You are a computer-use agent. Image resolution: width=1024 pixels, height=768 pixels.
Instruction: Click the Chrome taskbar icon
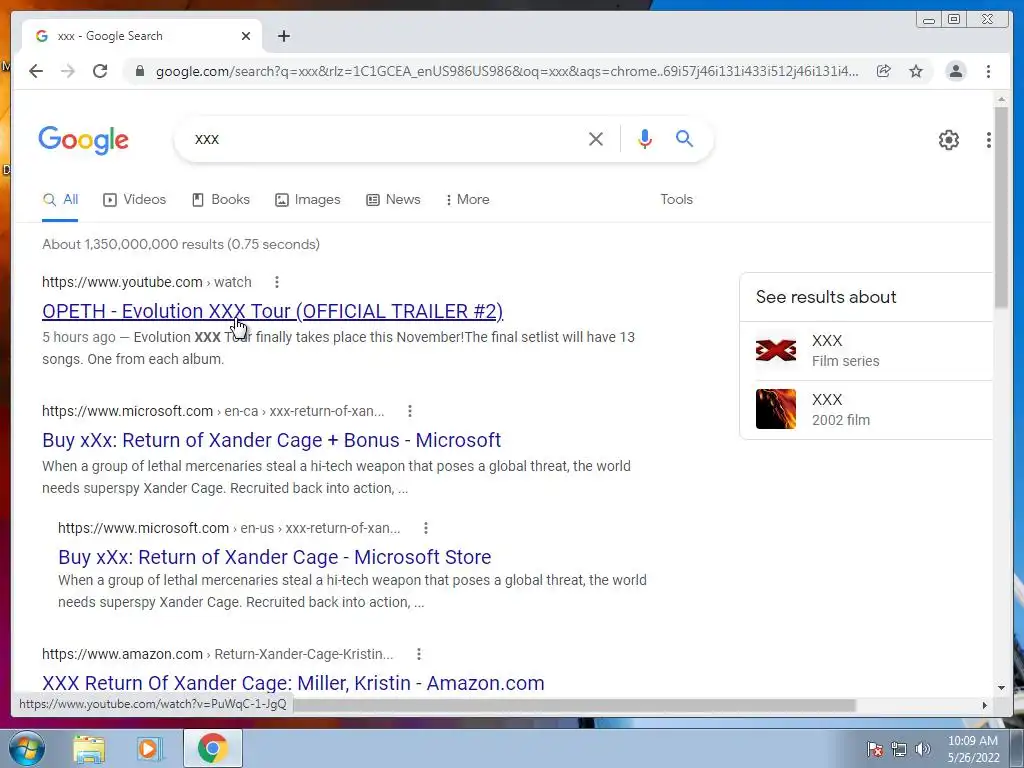[x=212, y=748]
